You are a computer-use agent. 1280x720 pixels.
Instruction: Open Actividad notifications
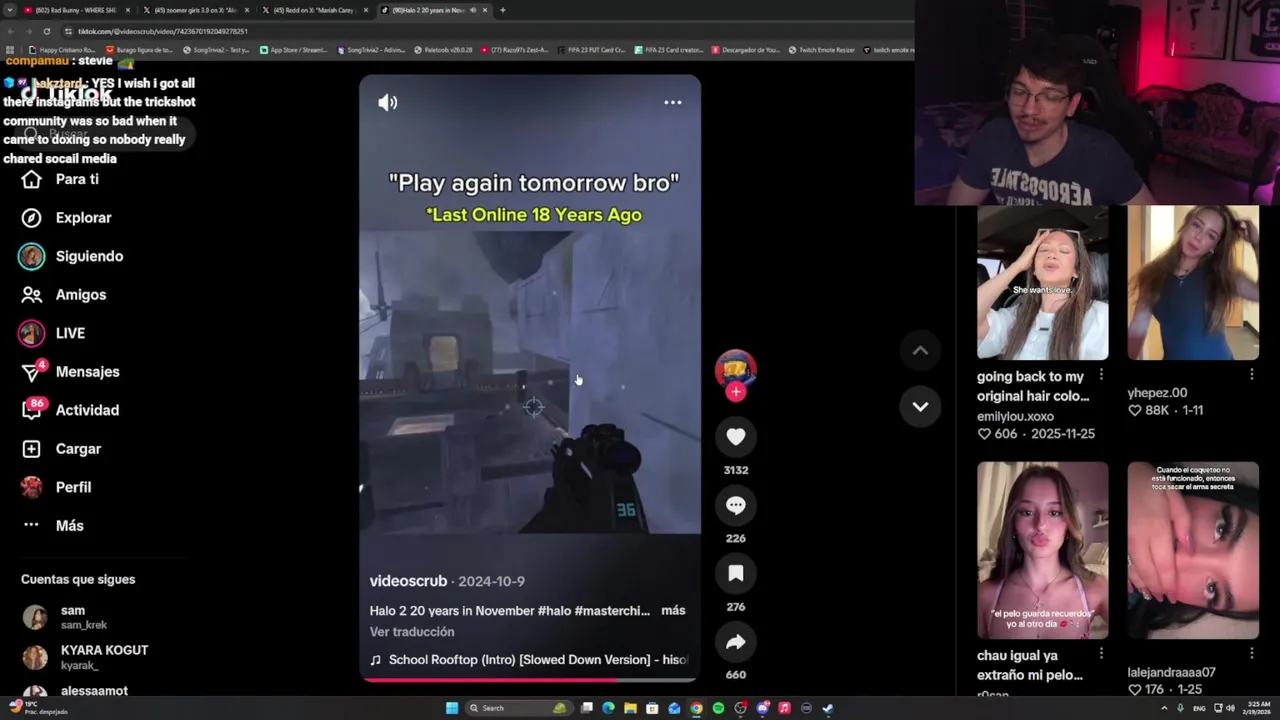pyautogui.click(x=70, y=410)
